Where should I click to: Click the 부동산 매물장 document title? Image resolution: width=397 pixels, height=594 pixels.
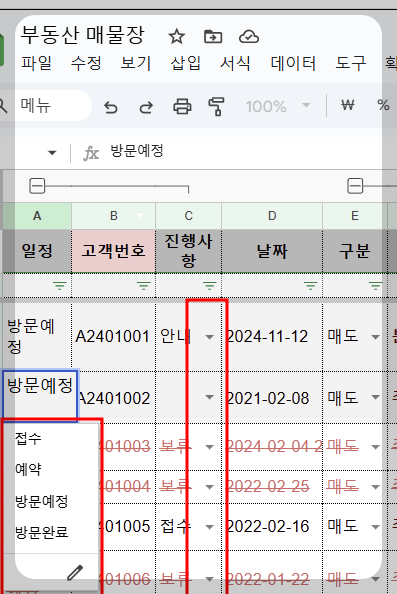click(82, 35)
